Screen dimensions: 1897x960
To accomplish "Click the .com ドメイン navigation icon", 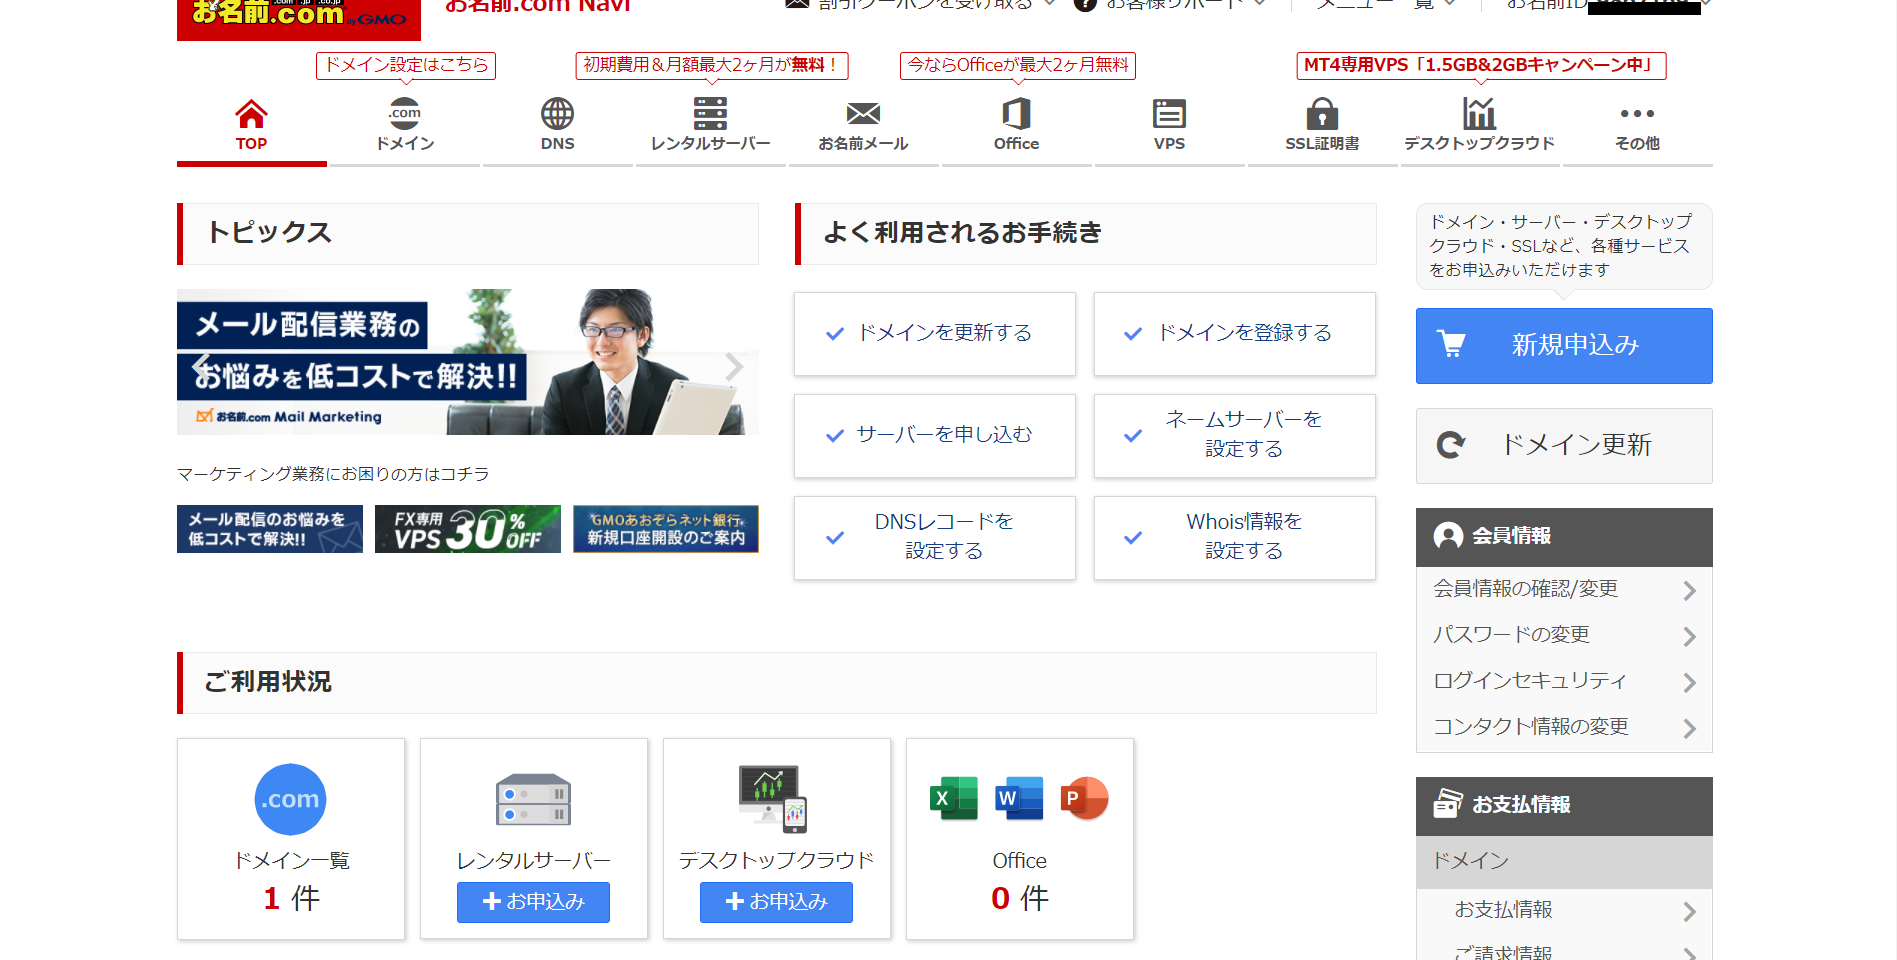I will [405, 114].
